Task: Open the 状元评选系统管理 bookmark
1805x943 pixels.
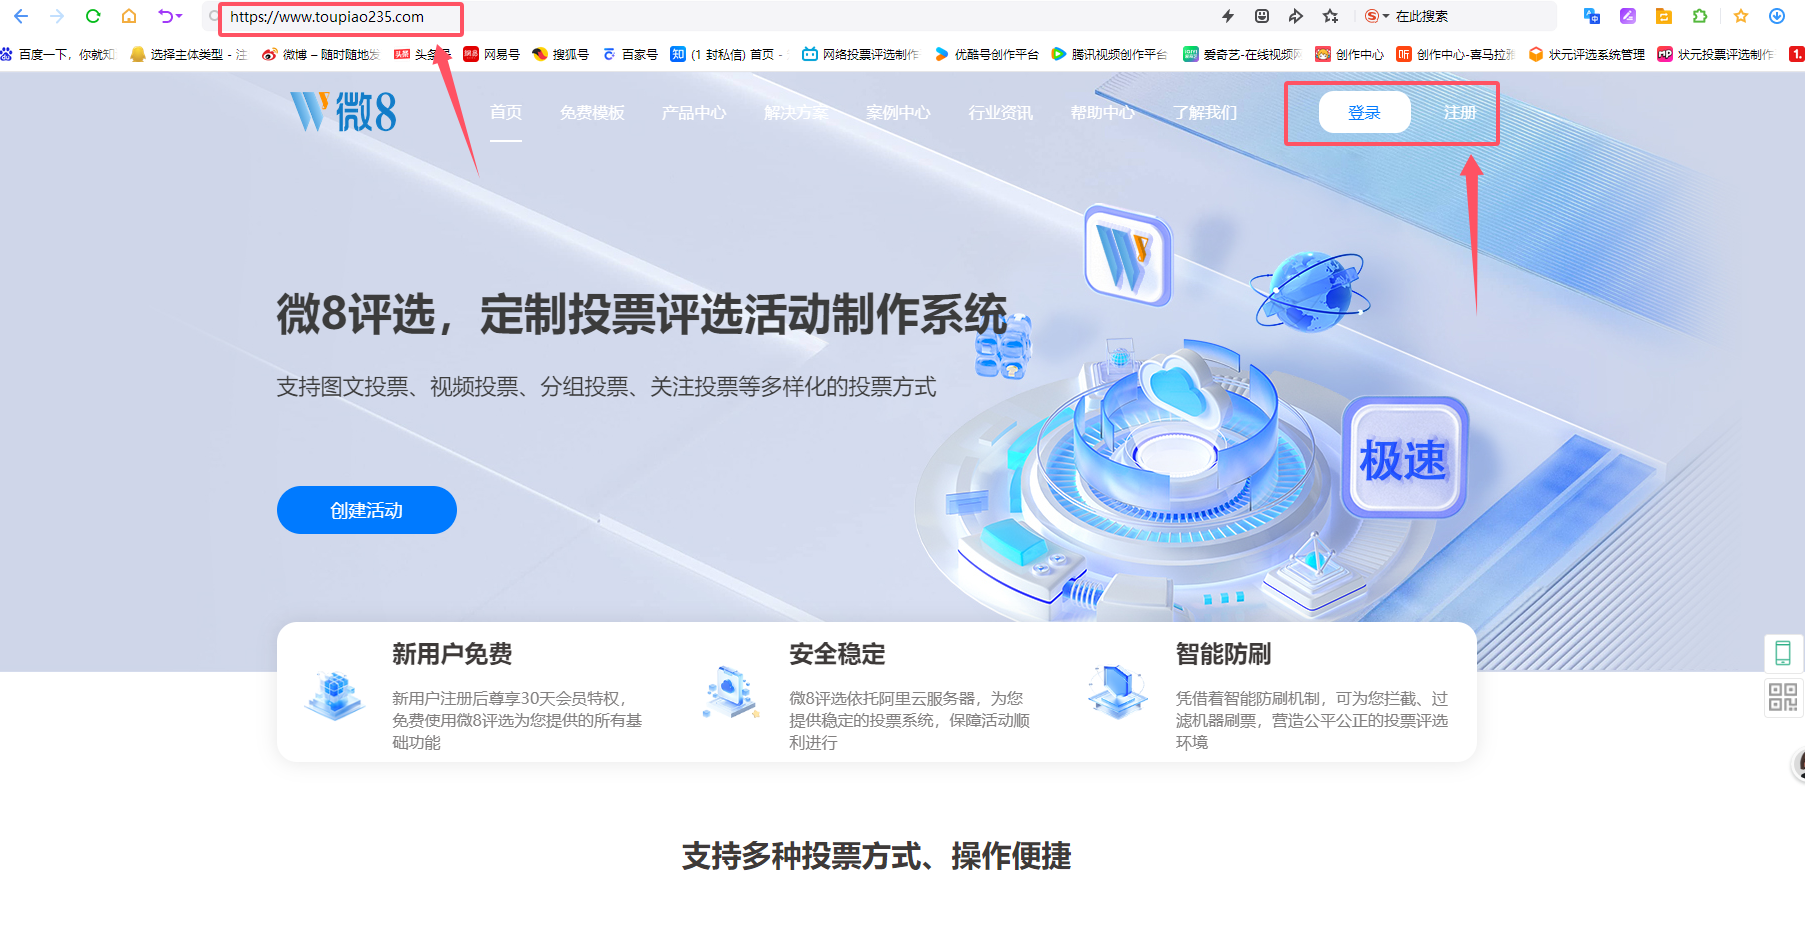Action: click(x=1586, y=54)
